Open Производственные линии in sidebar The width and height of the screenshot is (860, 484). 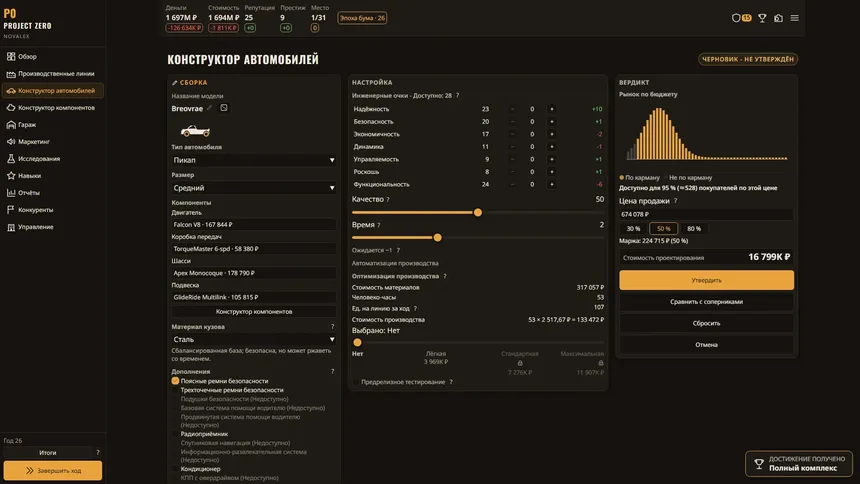click(x=53, y=74)
